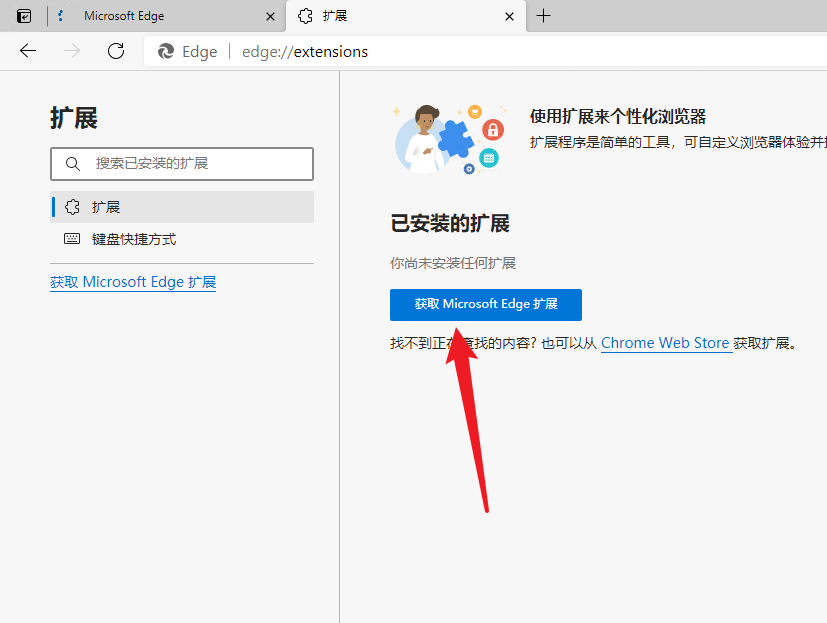Click the puzzle icon beside sidebar 扩展
This screenshot has width=827, height=623.
[x=72, y=207]
